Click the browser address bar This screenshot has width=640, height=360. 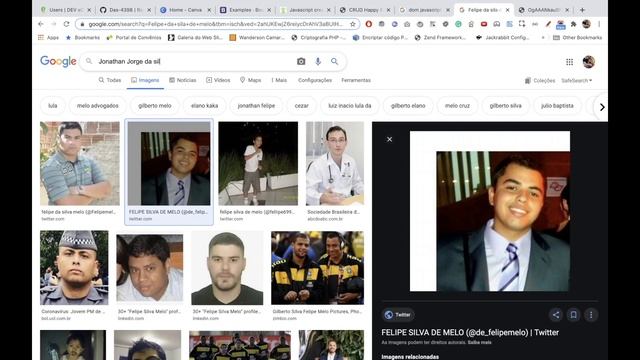[216, 24]
